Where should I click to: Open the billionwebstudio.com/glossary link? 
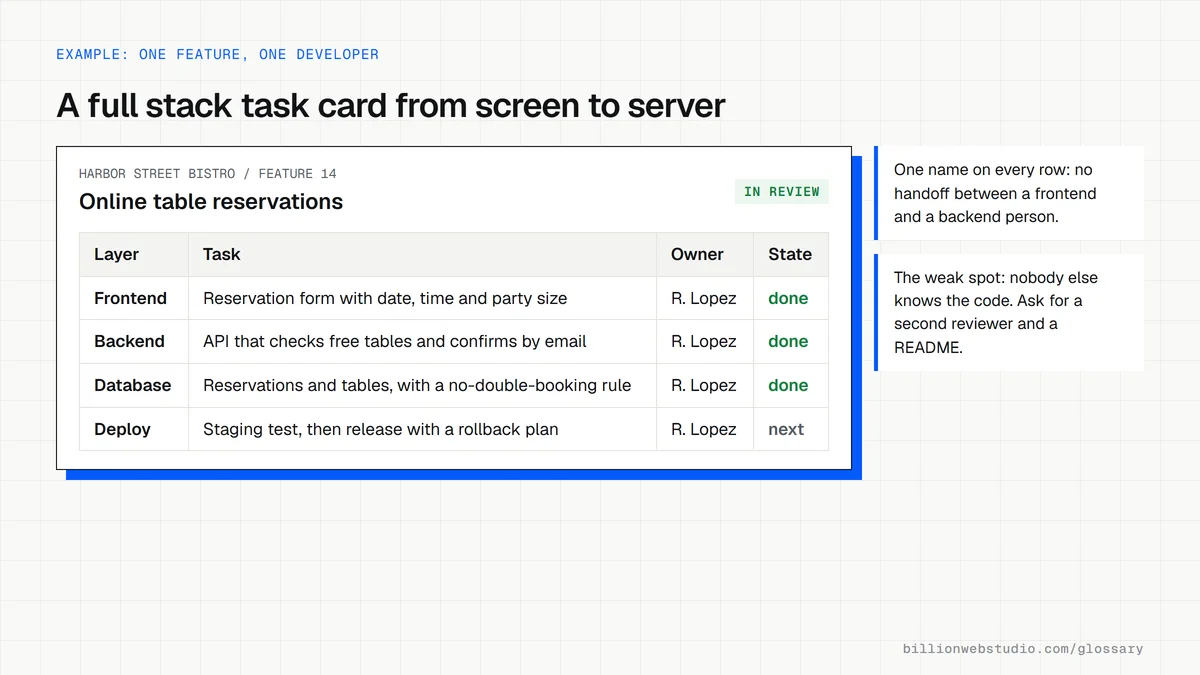[1023, 649]
